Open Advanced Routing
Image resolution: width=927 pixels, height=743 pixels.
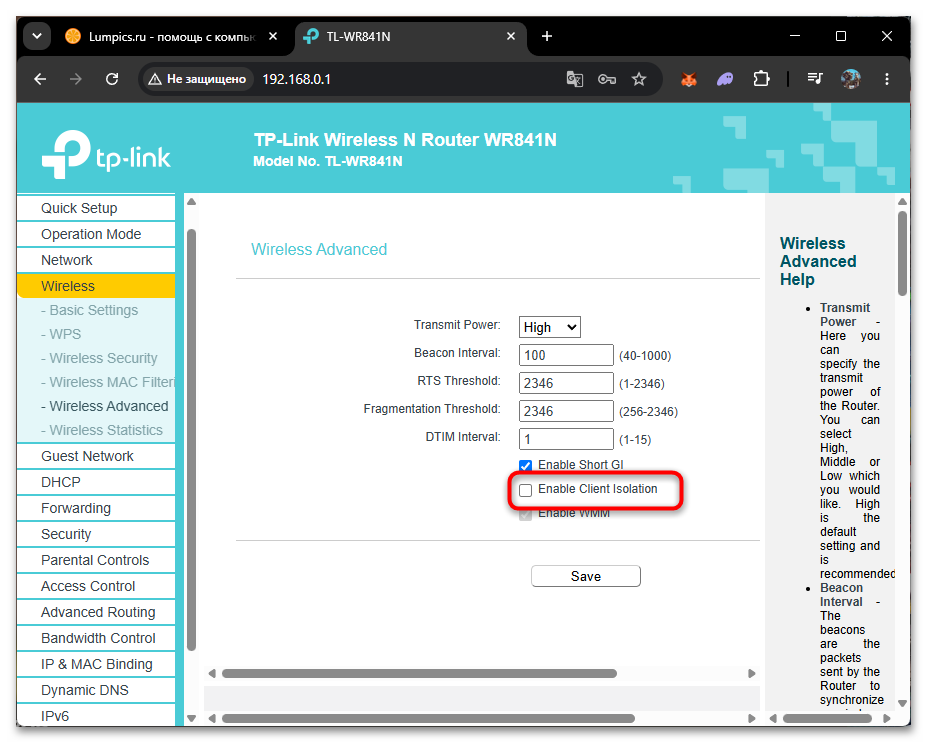[x=96, y=612]
